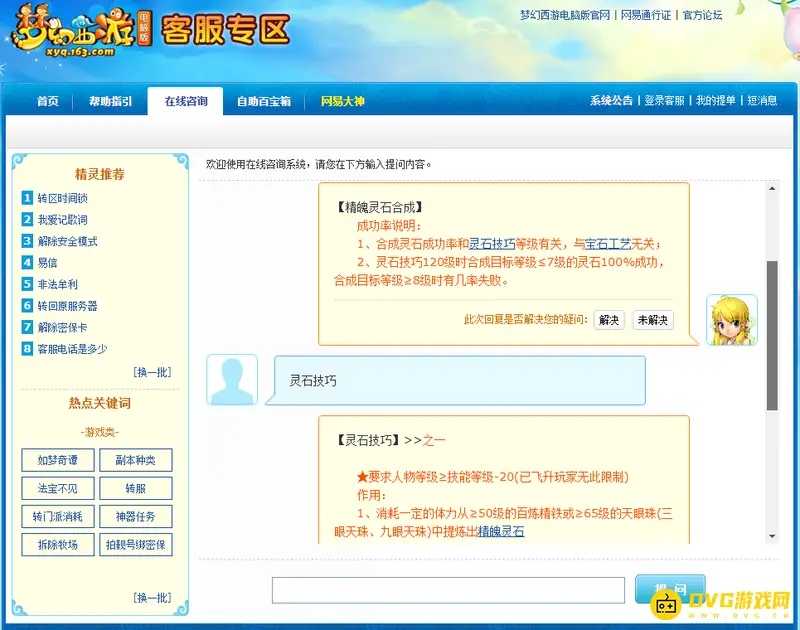Screen dimensions: 800x630
Task: Click the 副本种类 keyword button
Action: (136, 460)
